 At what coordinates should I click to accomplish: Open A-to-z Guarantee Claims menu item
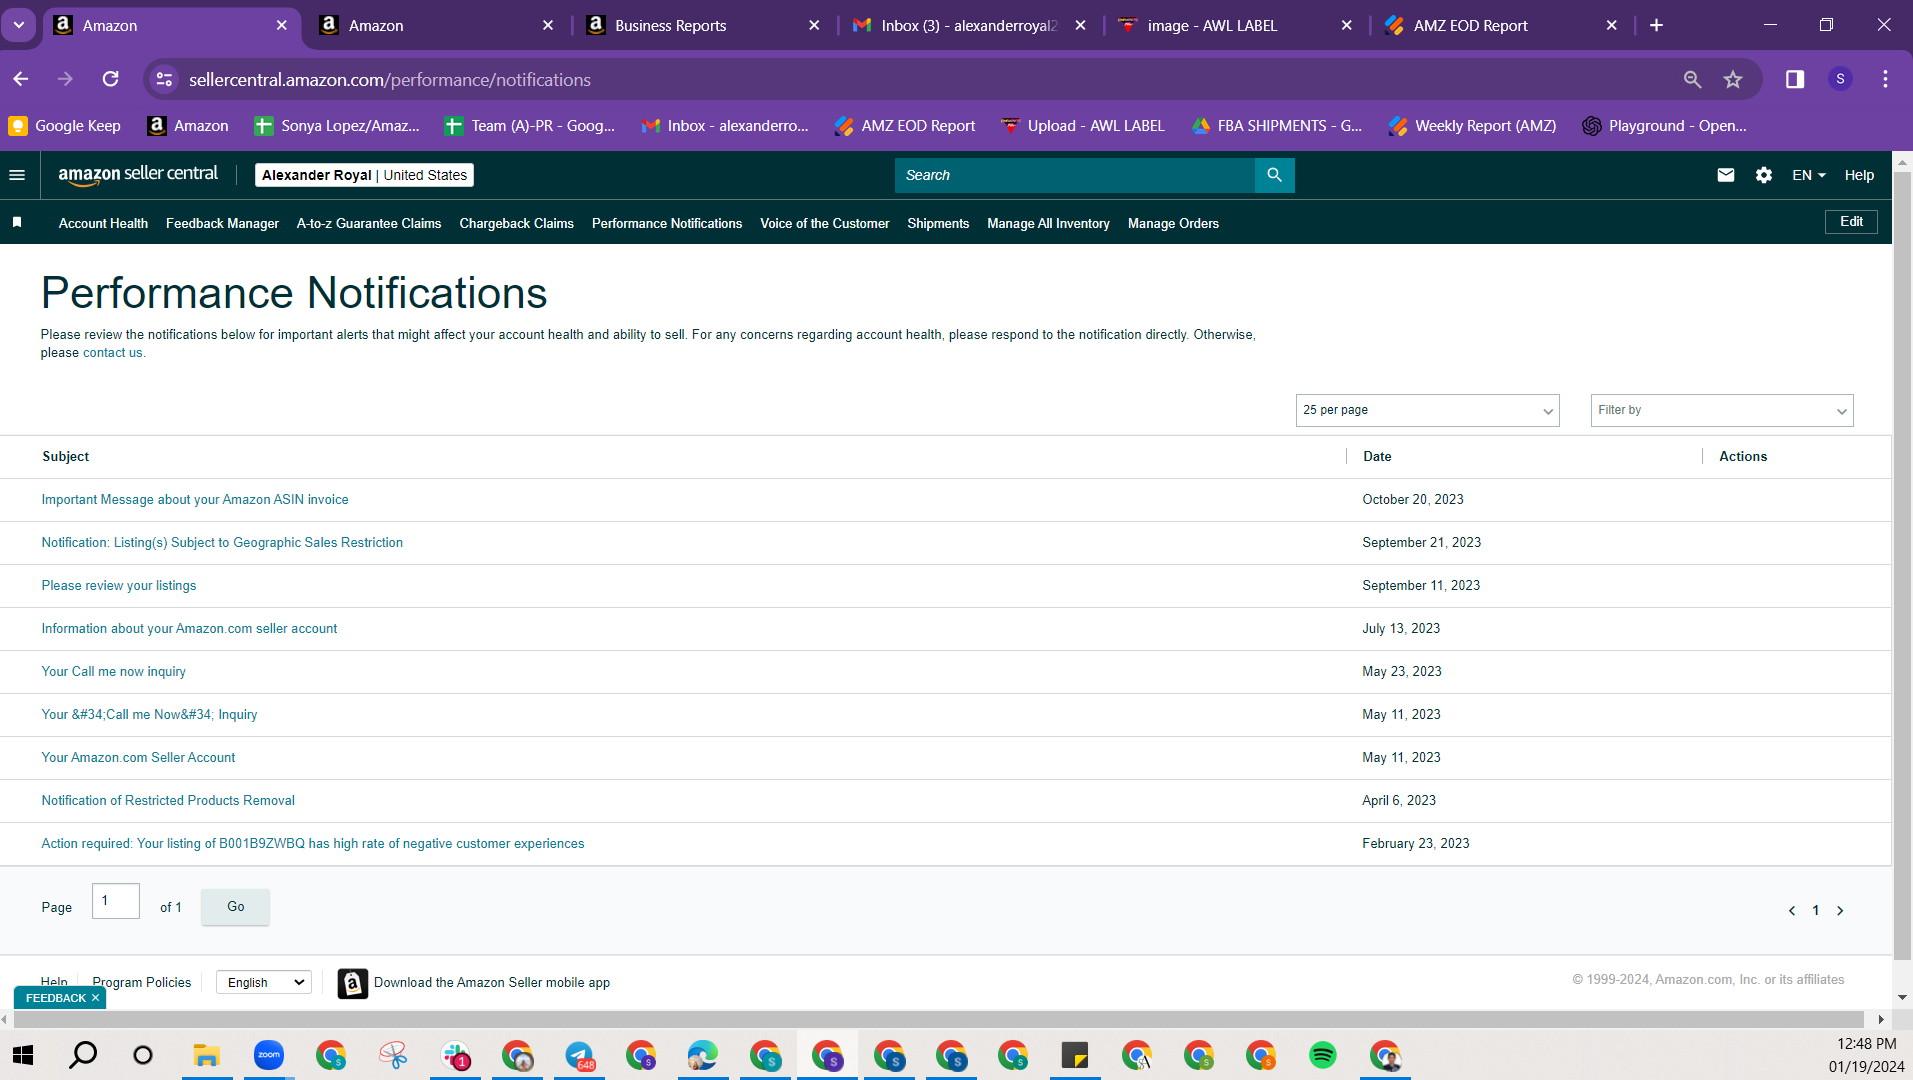[x=369, y=223]
